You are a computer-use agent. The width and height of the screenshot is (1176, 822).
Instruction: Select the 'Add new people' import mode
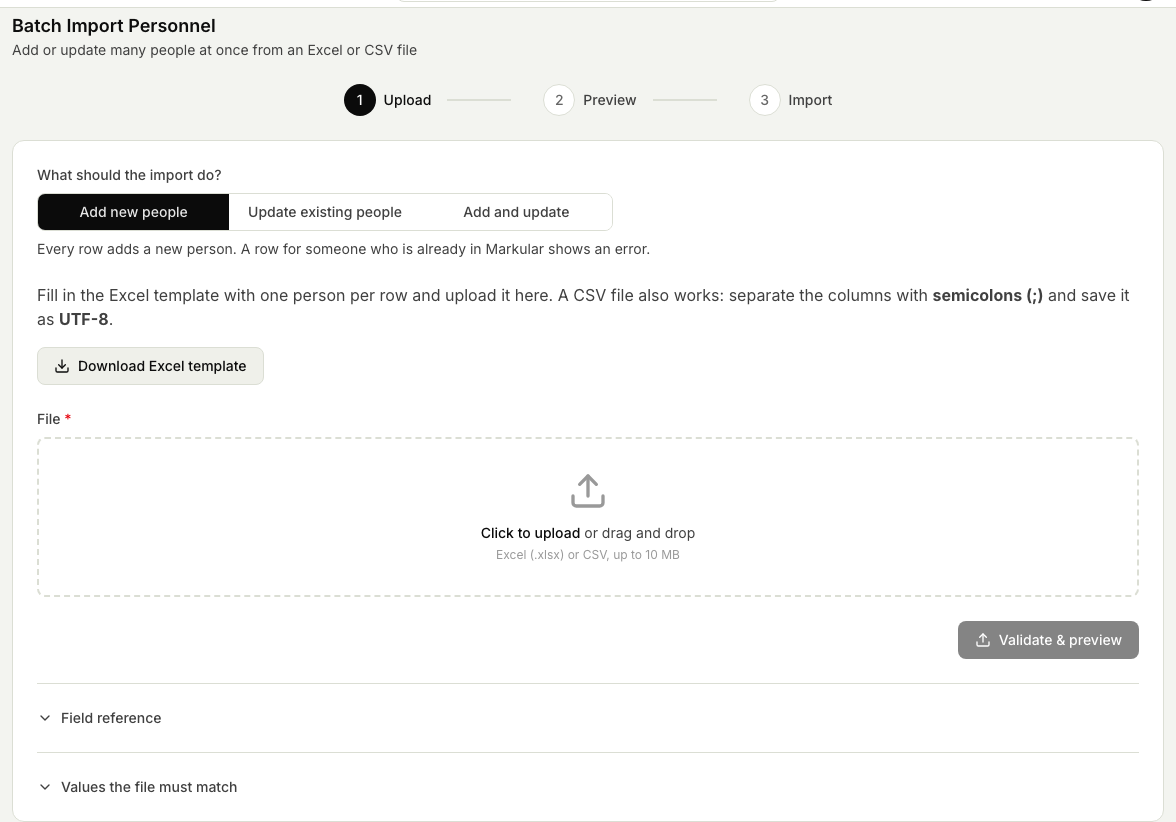[x=134, y=212]
